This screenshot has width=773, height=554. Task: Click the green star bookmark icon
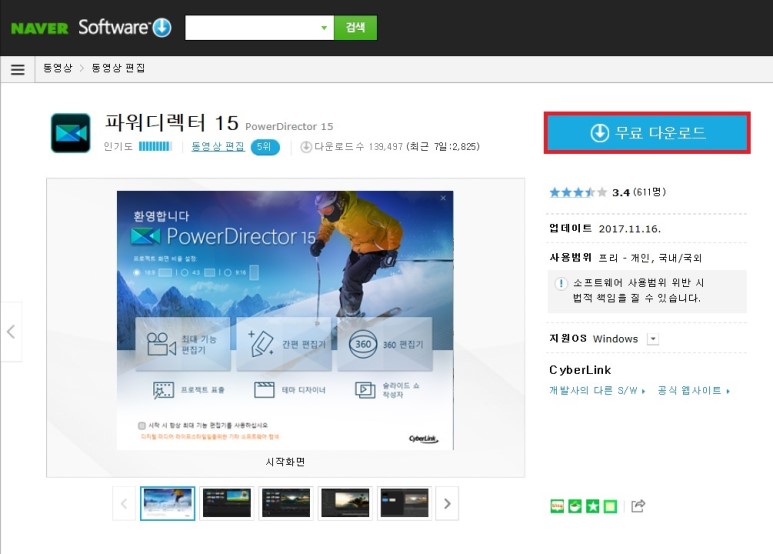[593, 506]
